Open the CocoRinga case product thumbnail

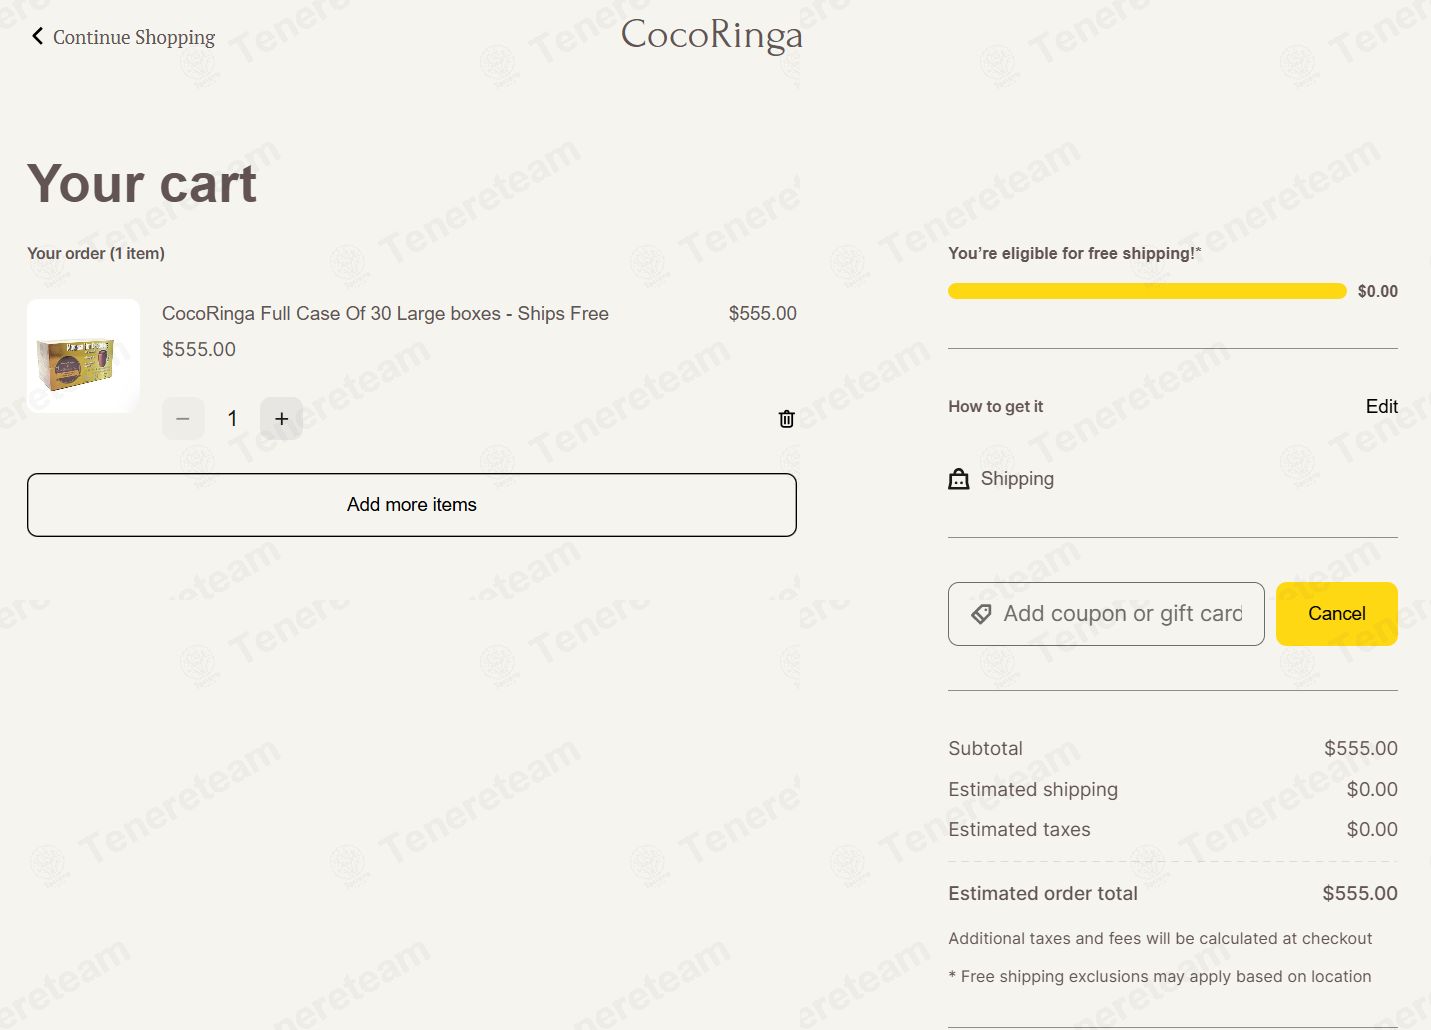pos(83,356)
